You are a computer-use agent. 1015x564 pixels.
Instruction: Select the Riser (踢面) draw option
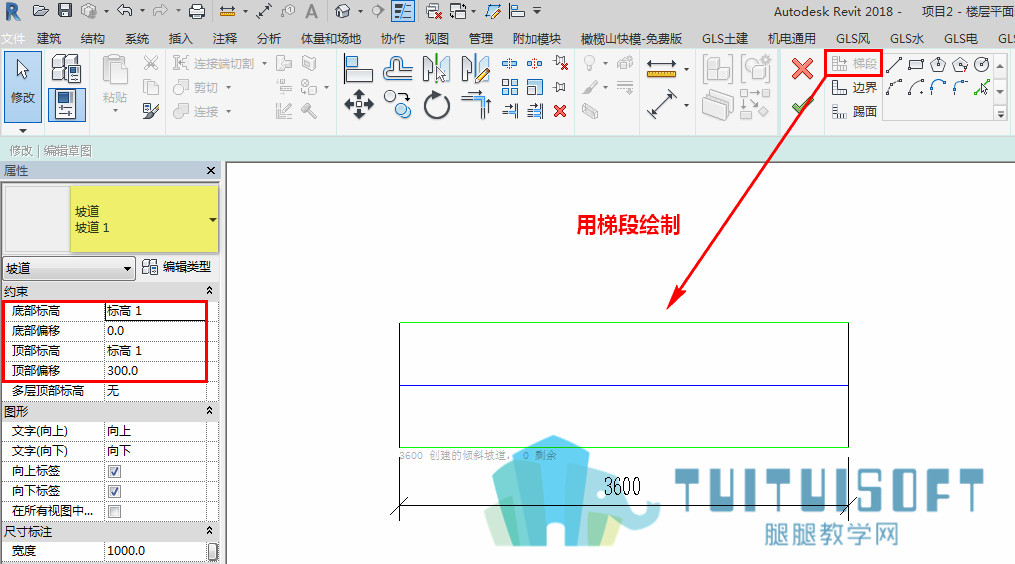854,112
